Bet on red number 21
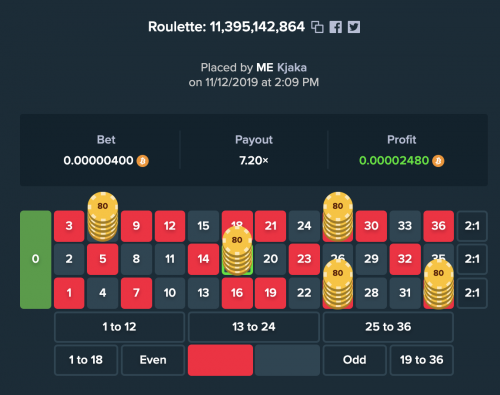This screenshot has width=500, height=395. click(270, 226)
